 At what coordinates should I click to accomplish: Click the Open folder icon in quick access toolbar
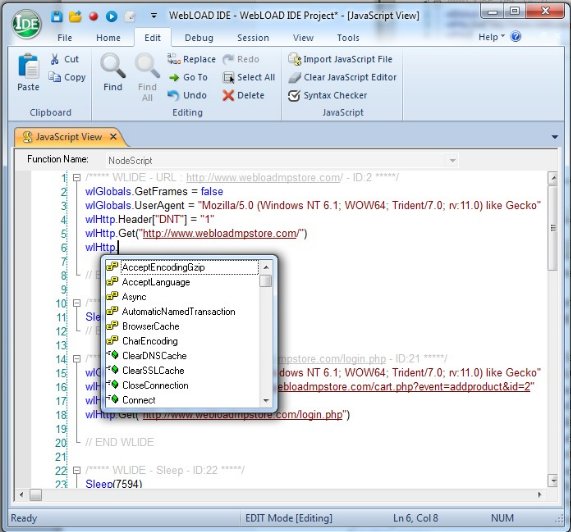point(75,16)
